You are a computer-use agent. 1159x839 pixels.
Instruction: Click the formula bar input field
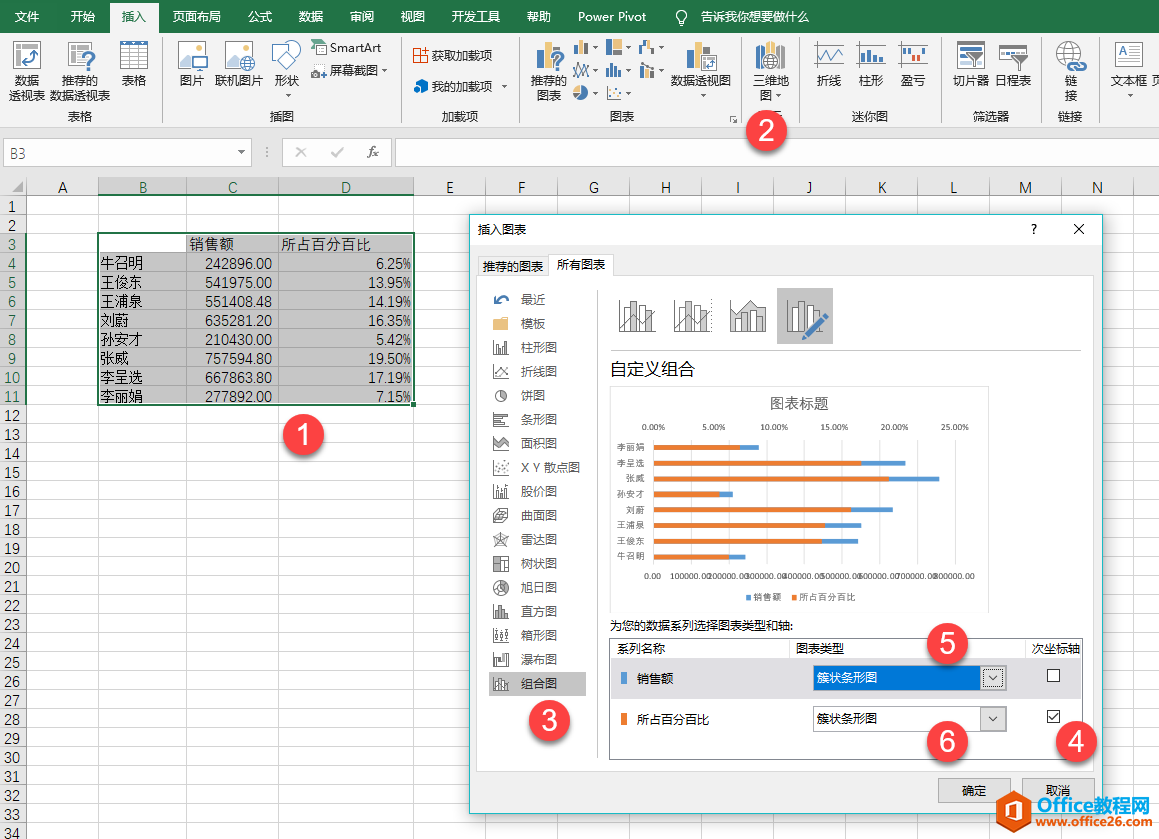click(776, 152)
